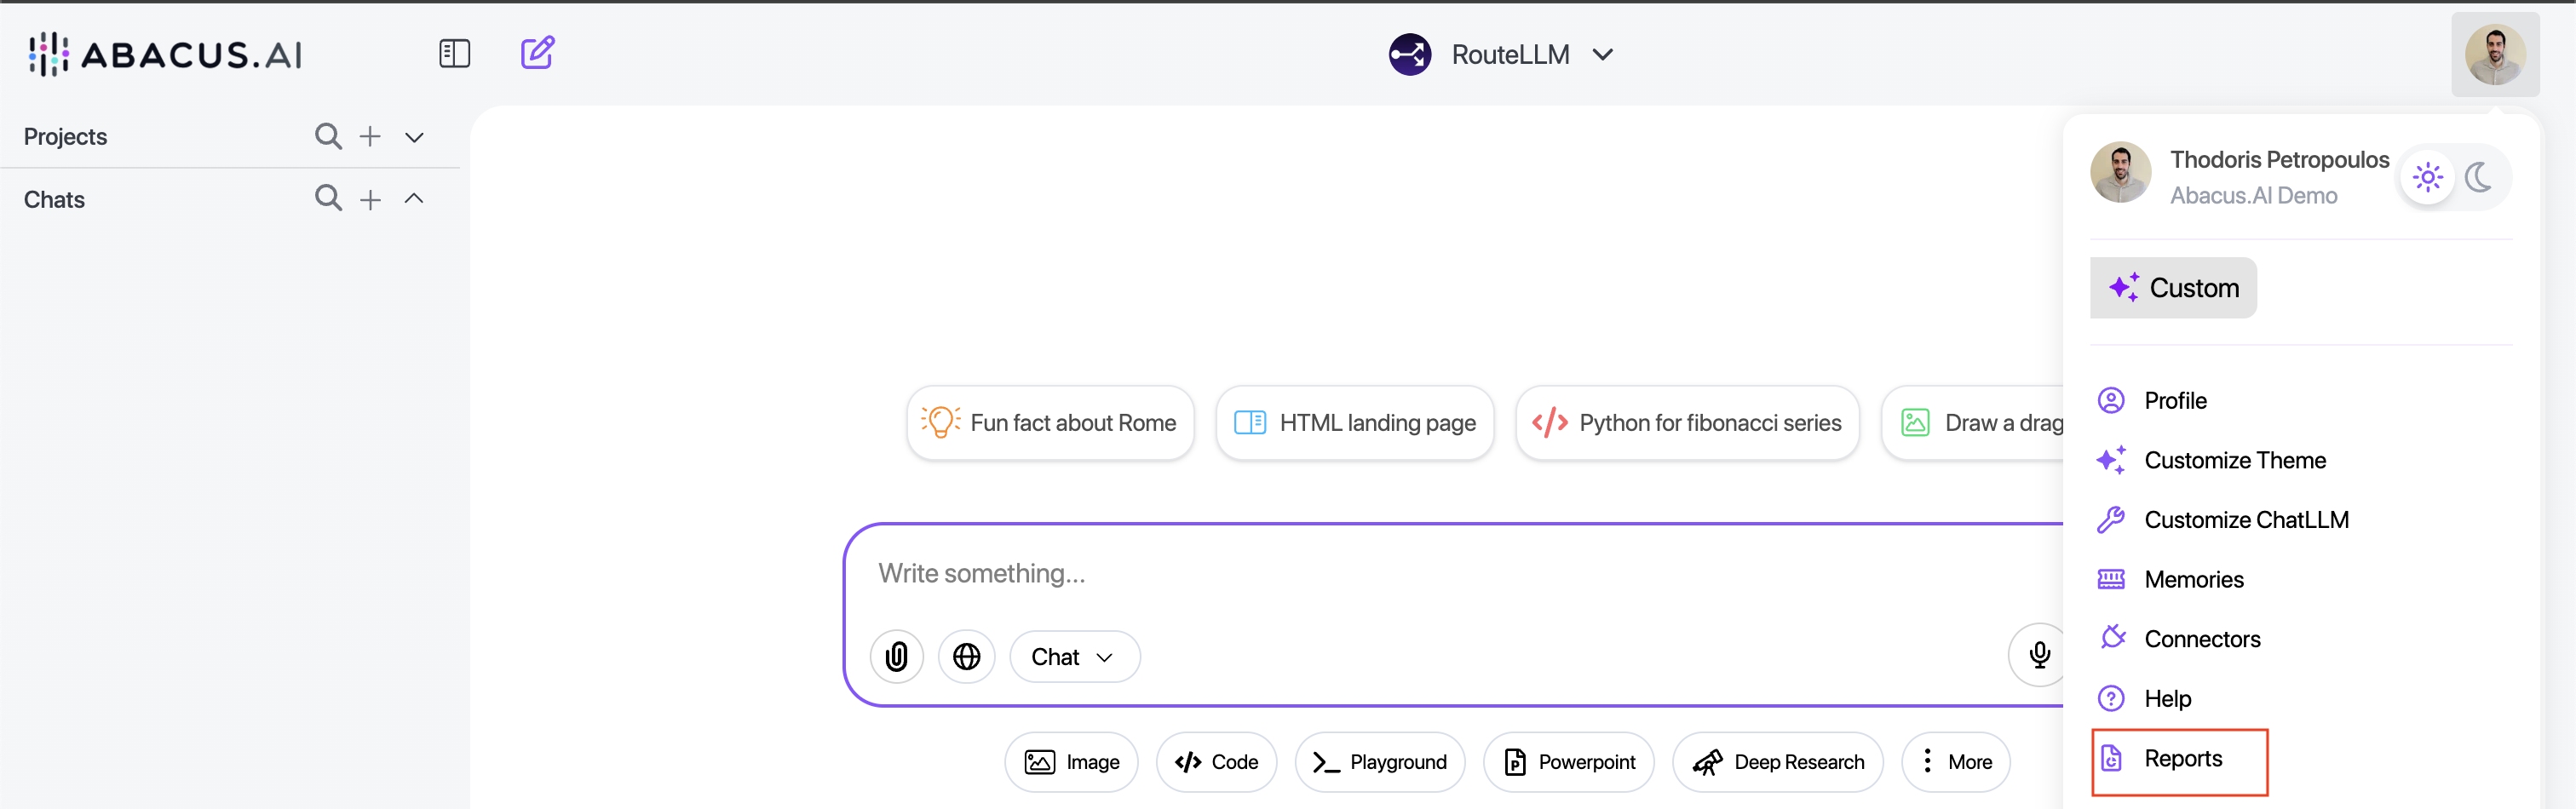Viewport: 2576px width, 809px height.
Task: Click the microphone voice input icon
Action: pos(2039,654)
